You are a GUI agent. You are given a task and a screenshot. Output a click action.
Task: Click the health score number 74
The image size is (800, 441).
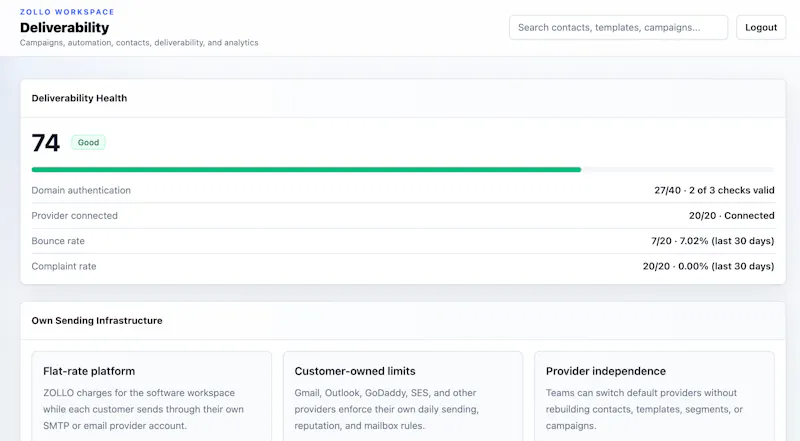coord(45,143)
